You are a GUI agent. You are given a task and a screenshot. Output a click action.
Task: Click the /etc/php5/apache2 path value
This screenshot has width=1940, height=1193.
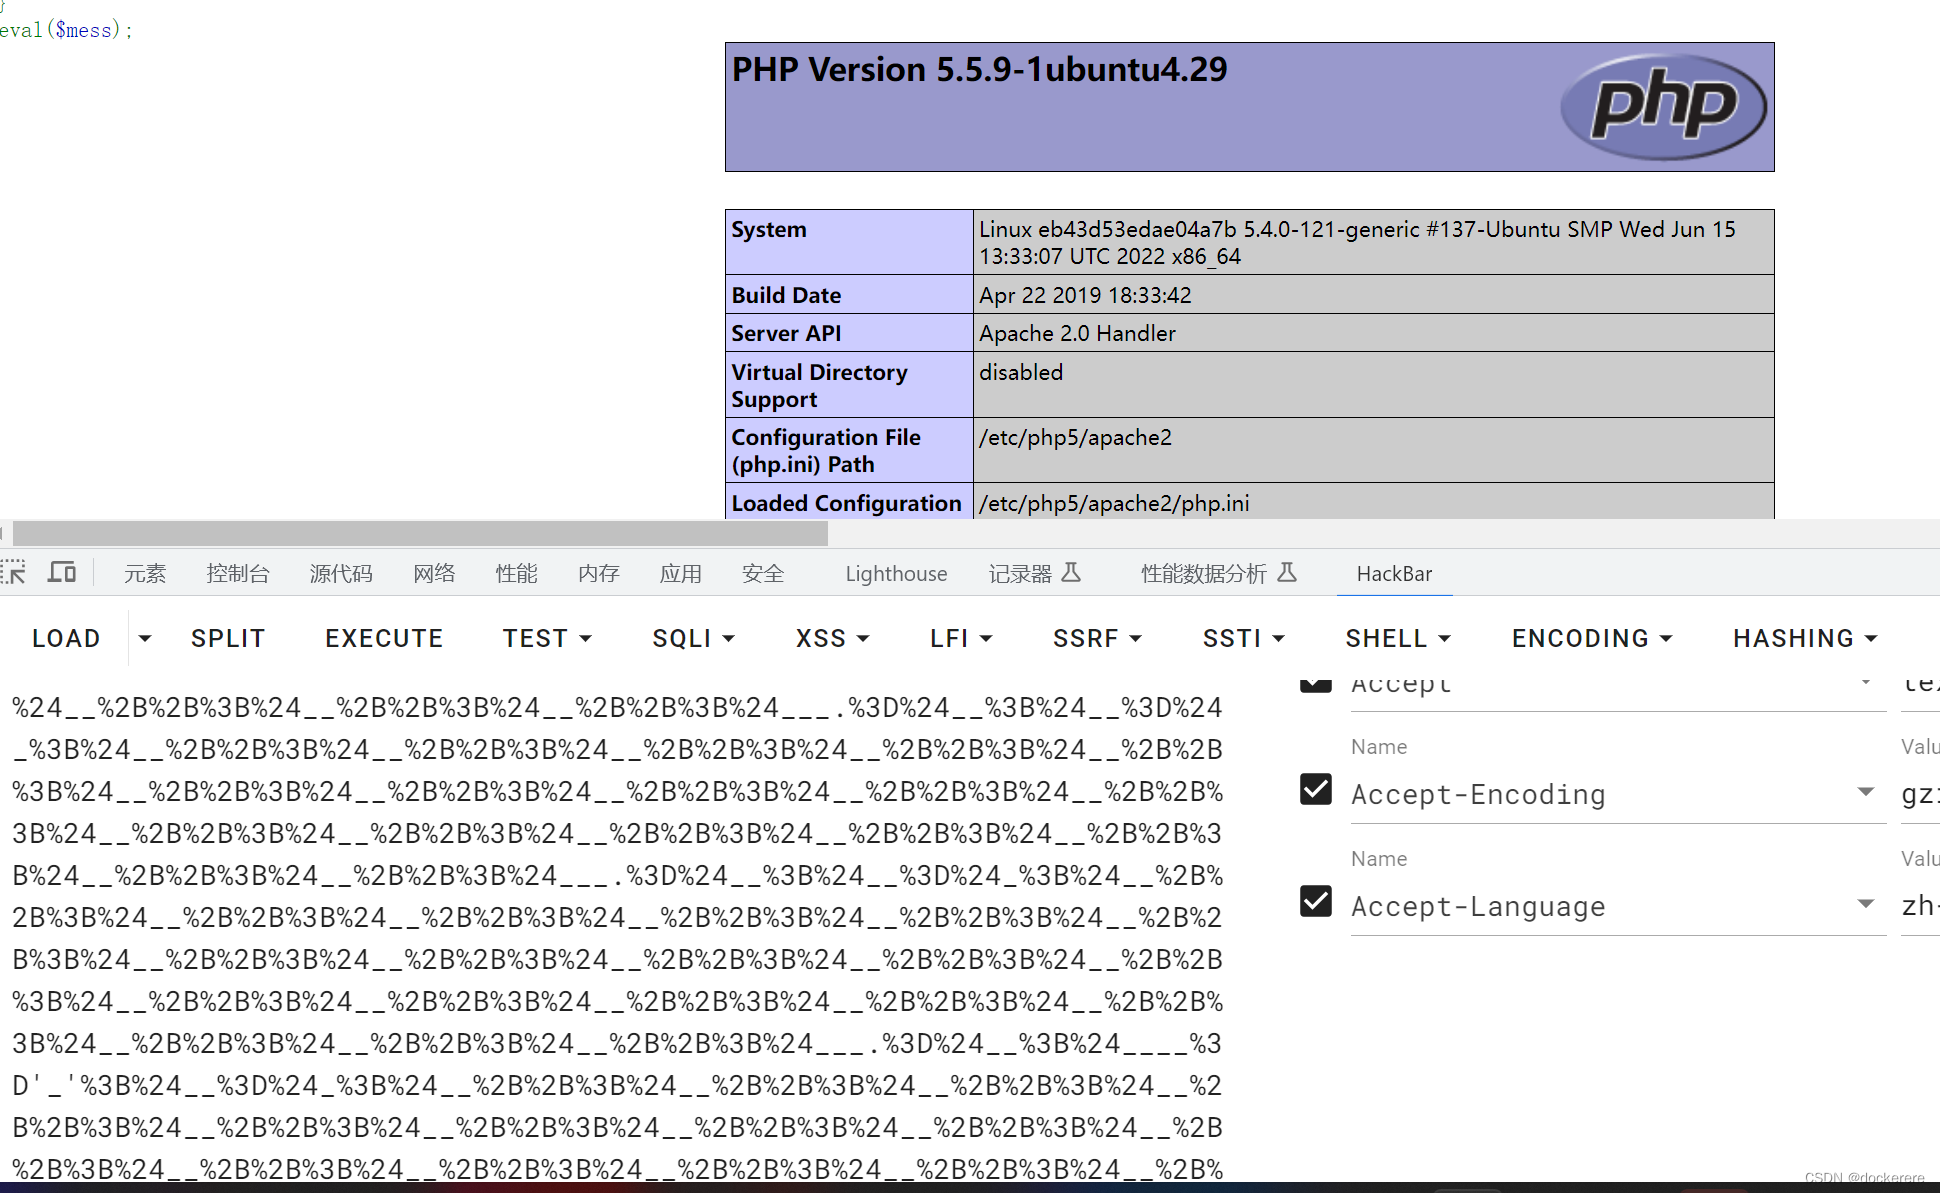[x=1075, y=437]
